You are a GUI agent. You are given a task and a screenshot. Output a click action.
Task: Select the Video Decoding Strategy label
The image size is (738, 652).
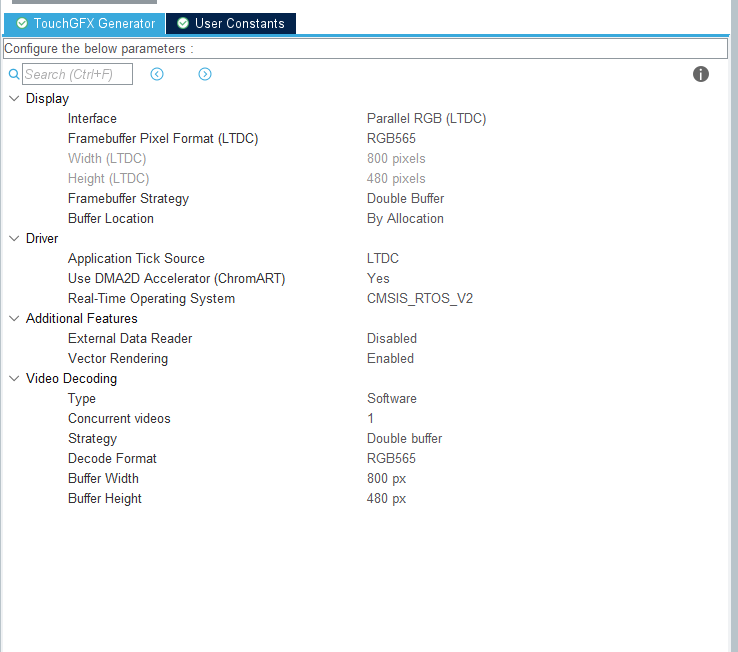pos(92,438)
